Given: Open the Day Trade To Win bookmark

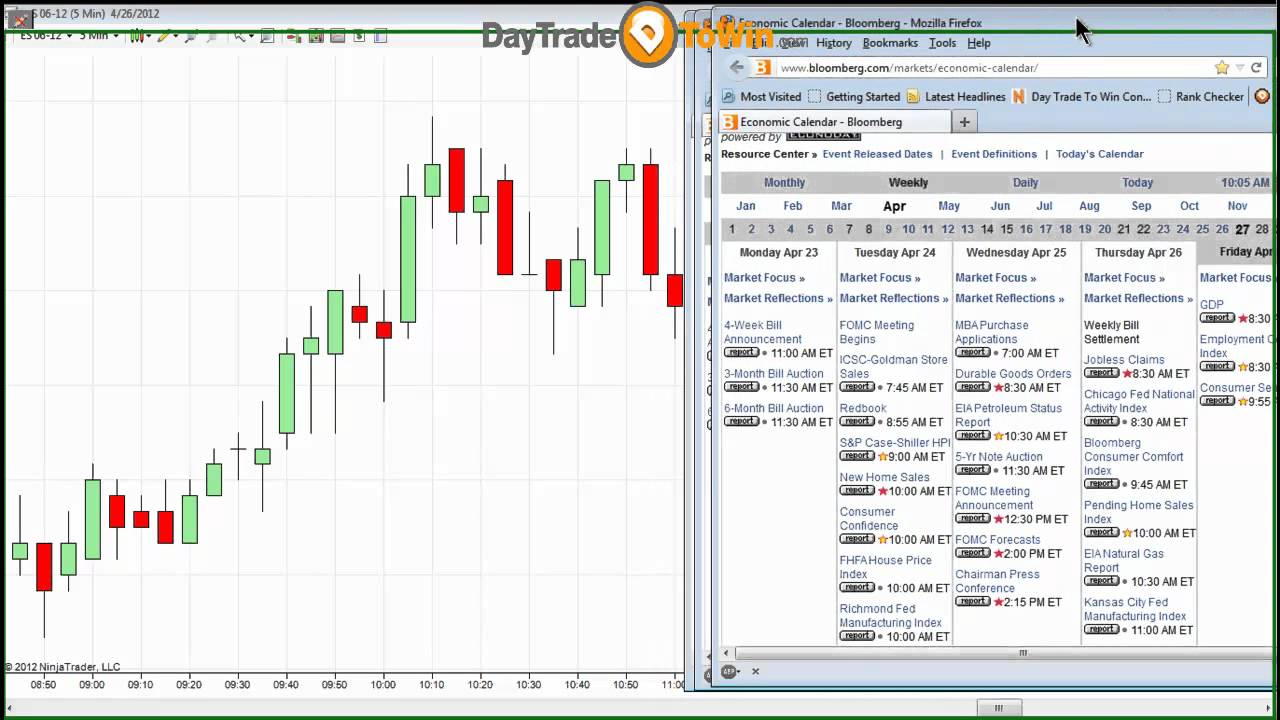Looking at the screenshot, I should point(1082,97).
